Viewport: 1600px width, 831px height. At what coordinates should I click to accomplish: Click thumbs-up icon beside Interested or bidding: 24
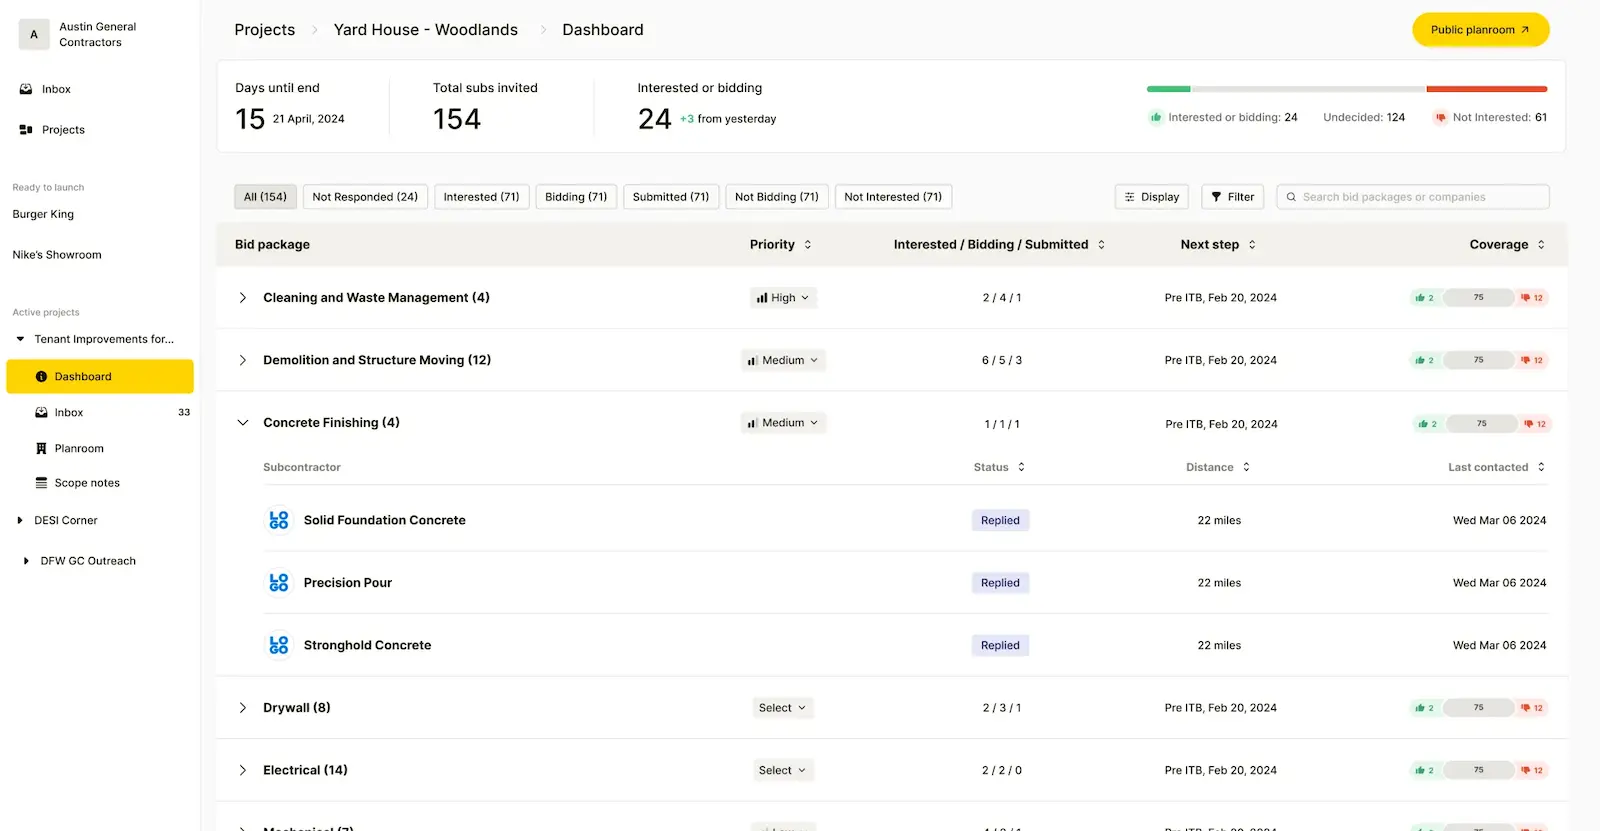point(1156,117)
